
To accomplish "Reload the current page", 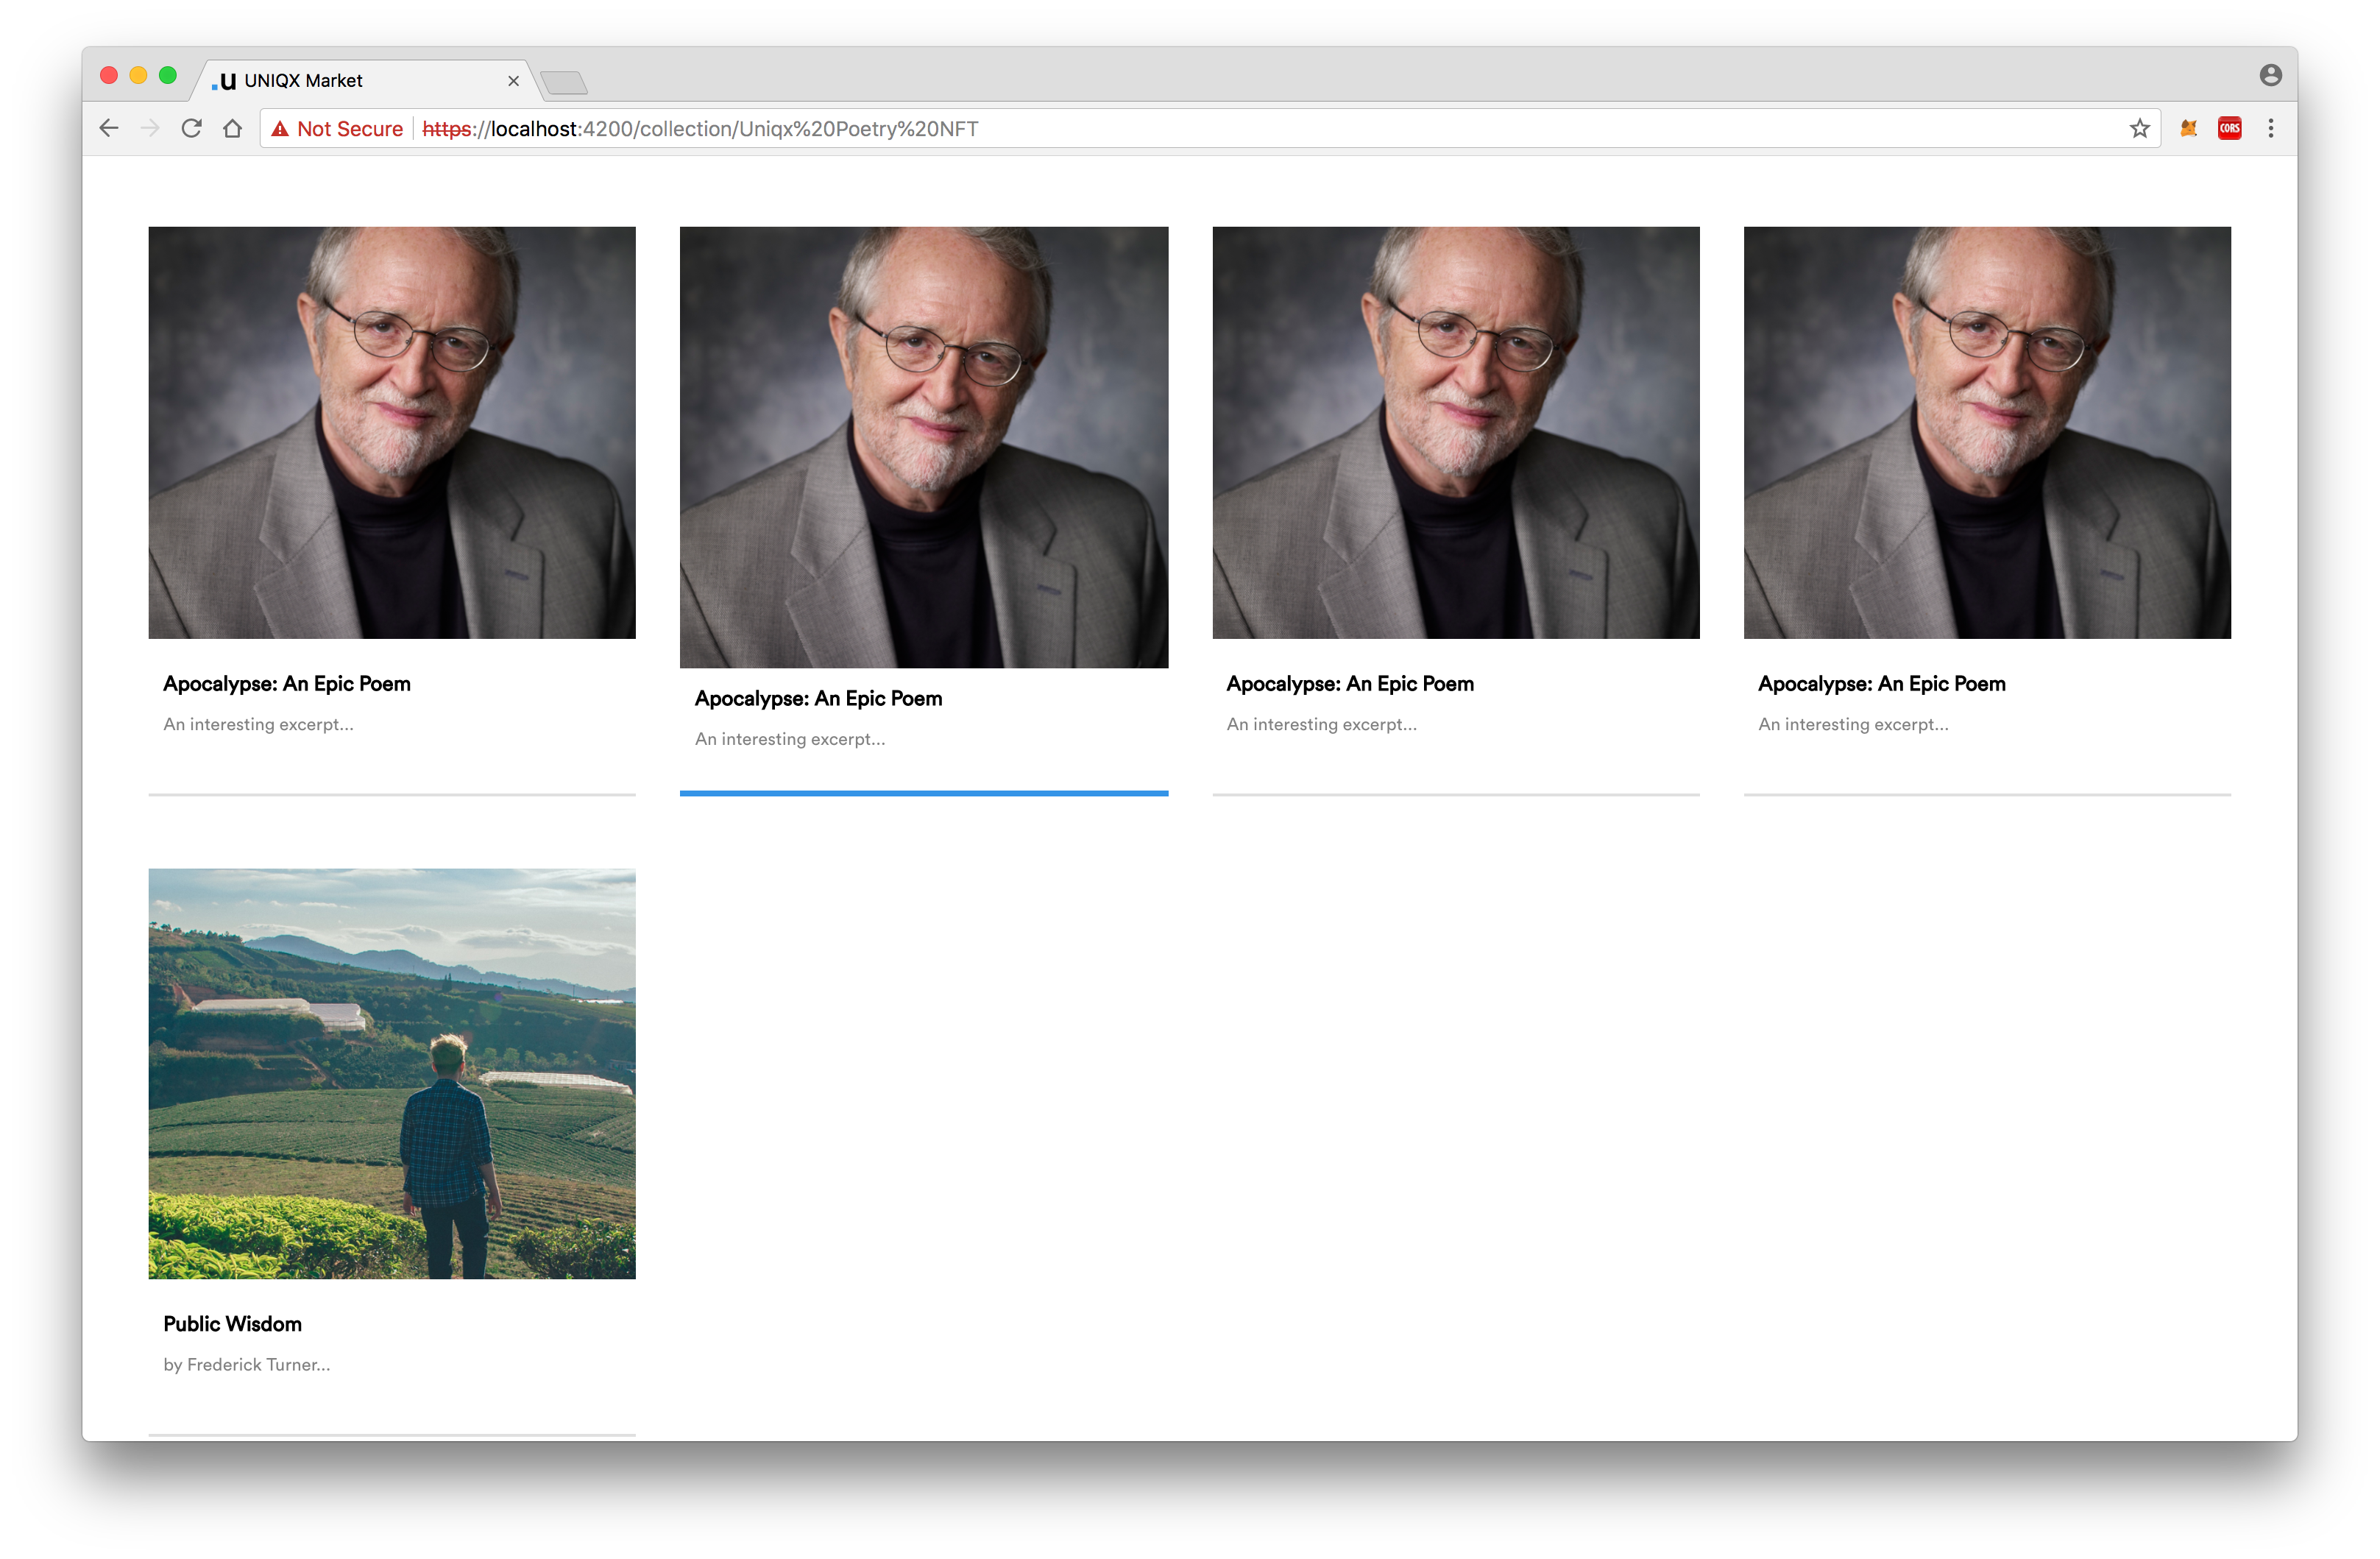I will (191, 128).
